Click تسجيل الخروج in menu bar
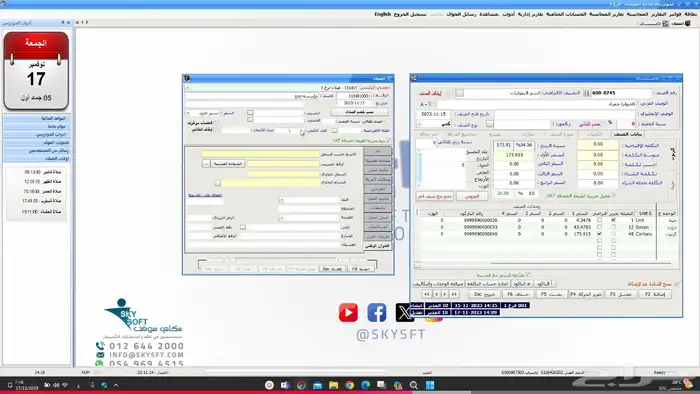 pos(410,14)
